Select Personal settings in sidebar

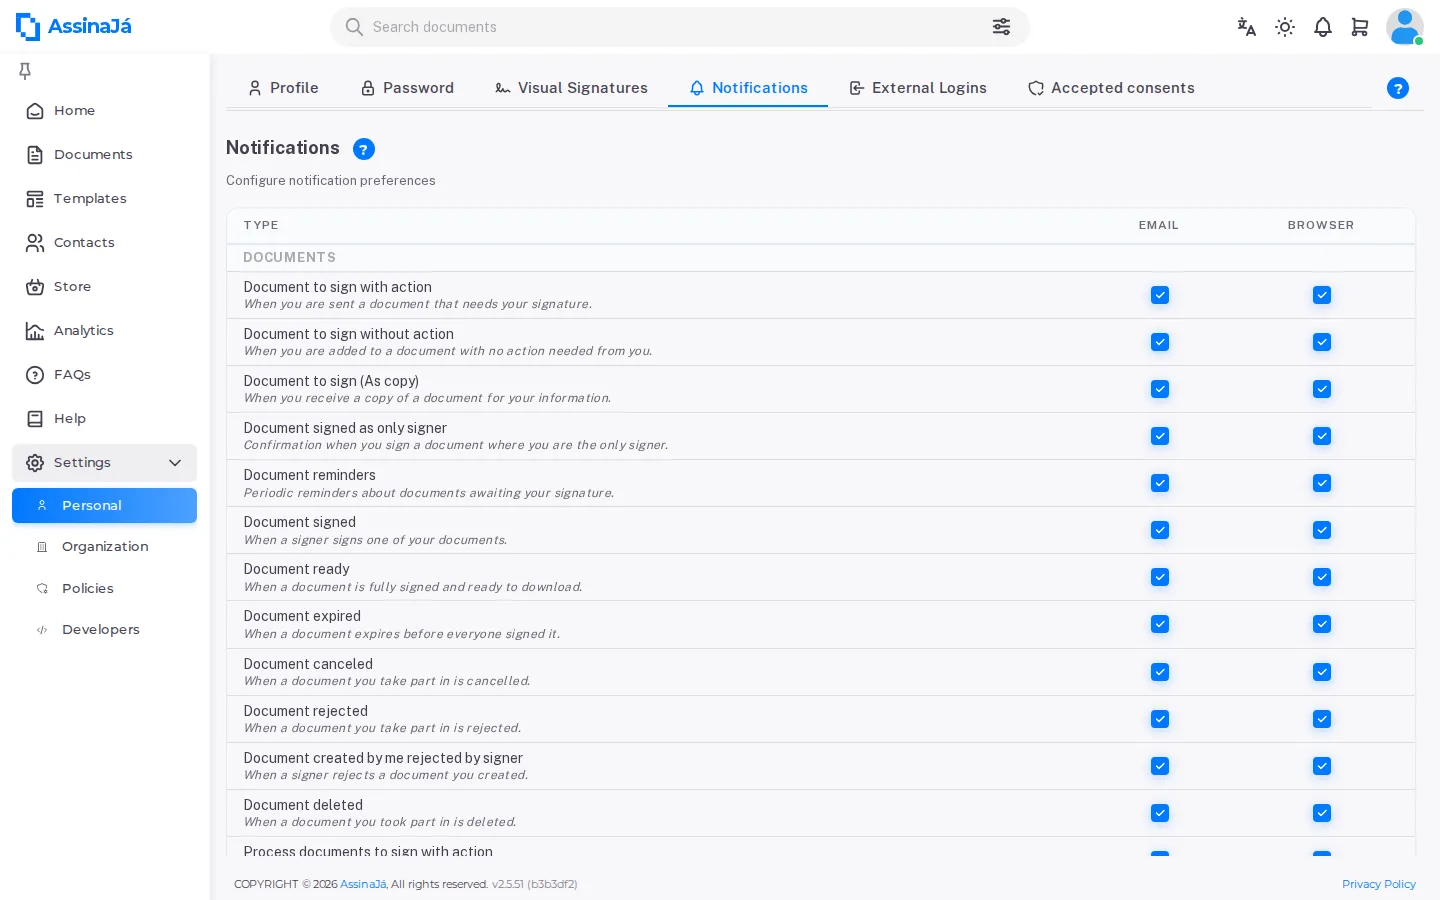tap(104, 506)
